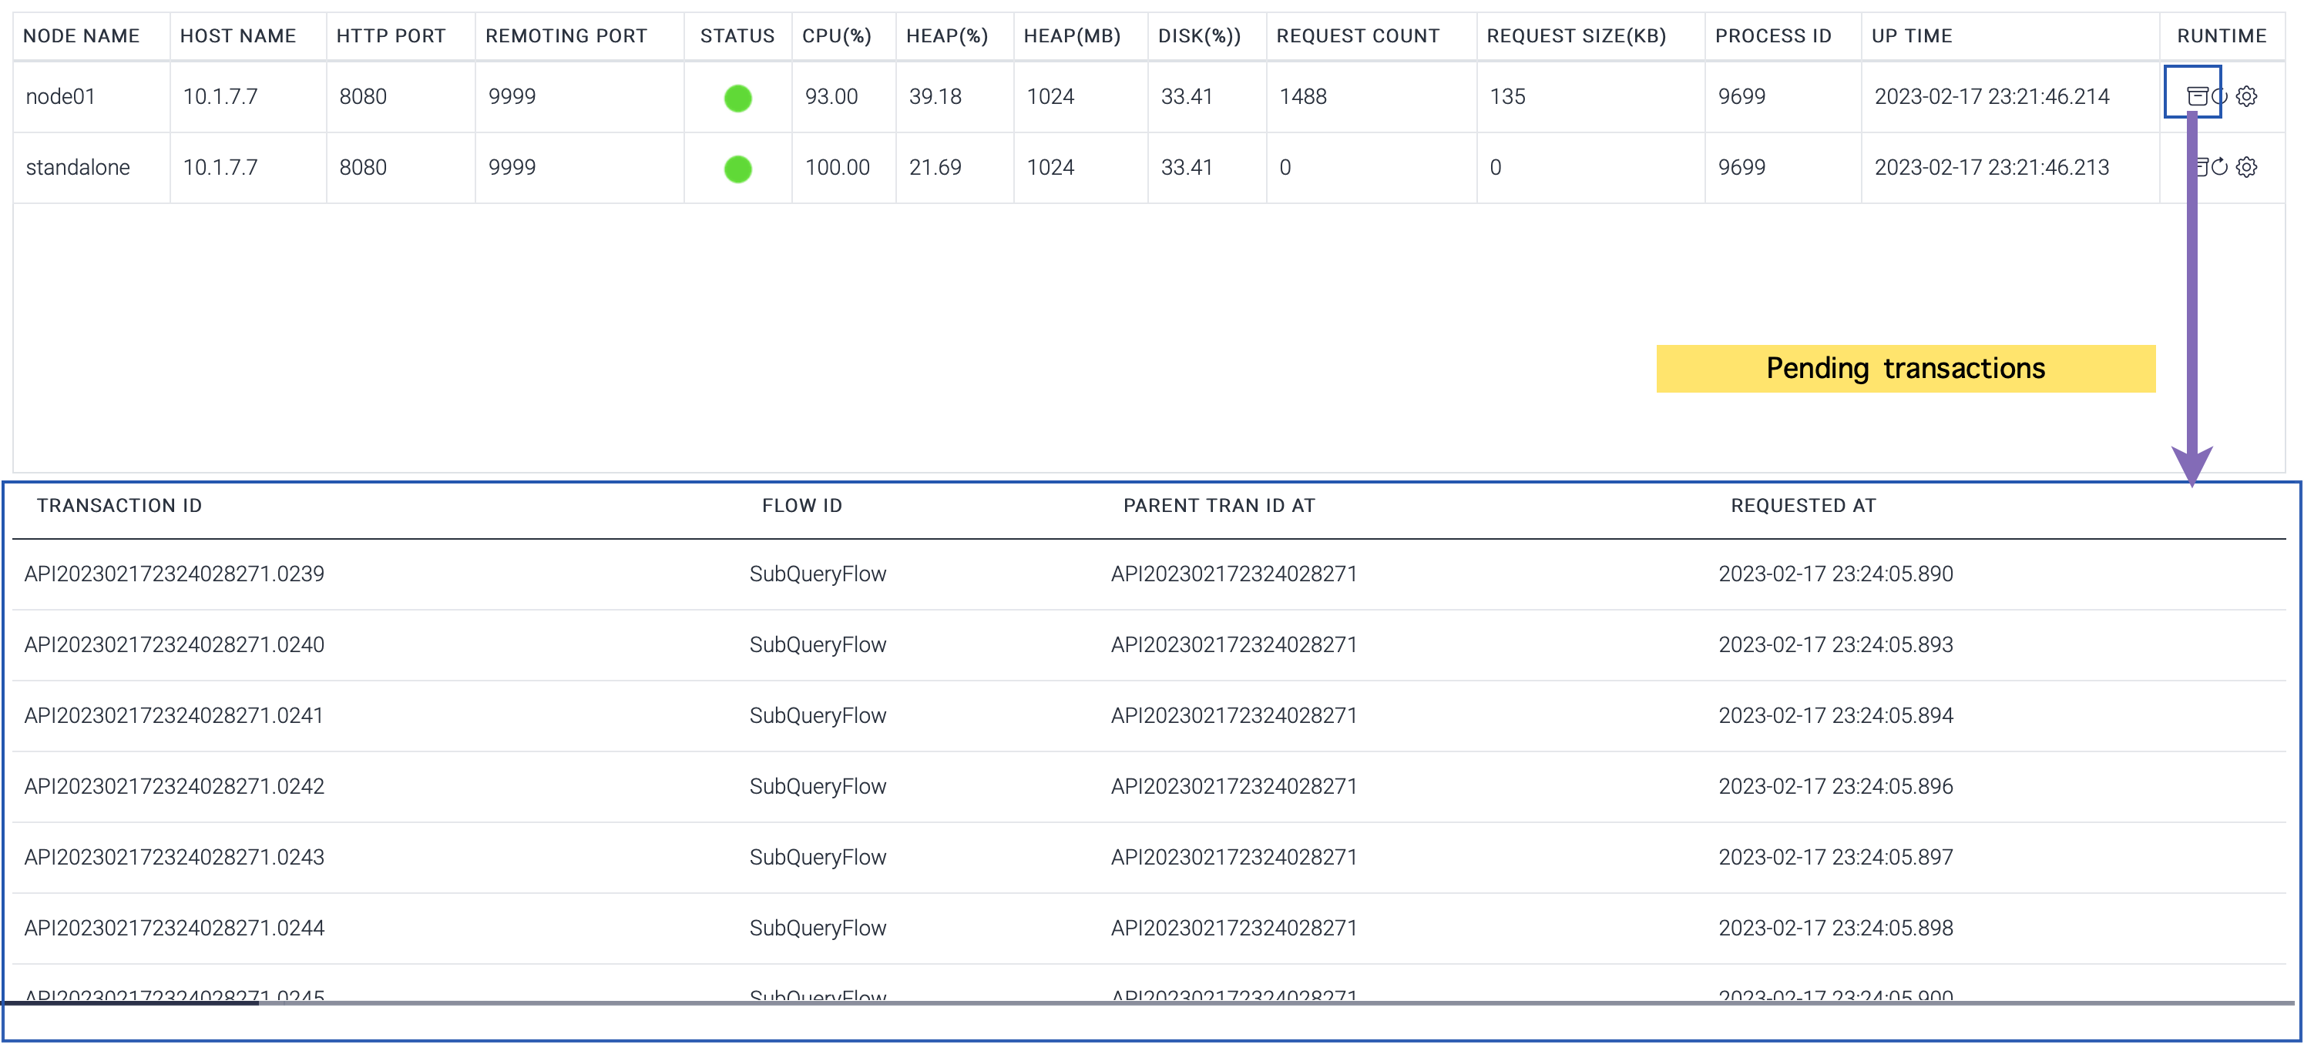Select transaction ending in .0239
Screen dimensions: 2304x1044
click(x=174, y=574)
